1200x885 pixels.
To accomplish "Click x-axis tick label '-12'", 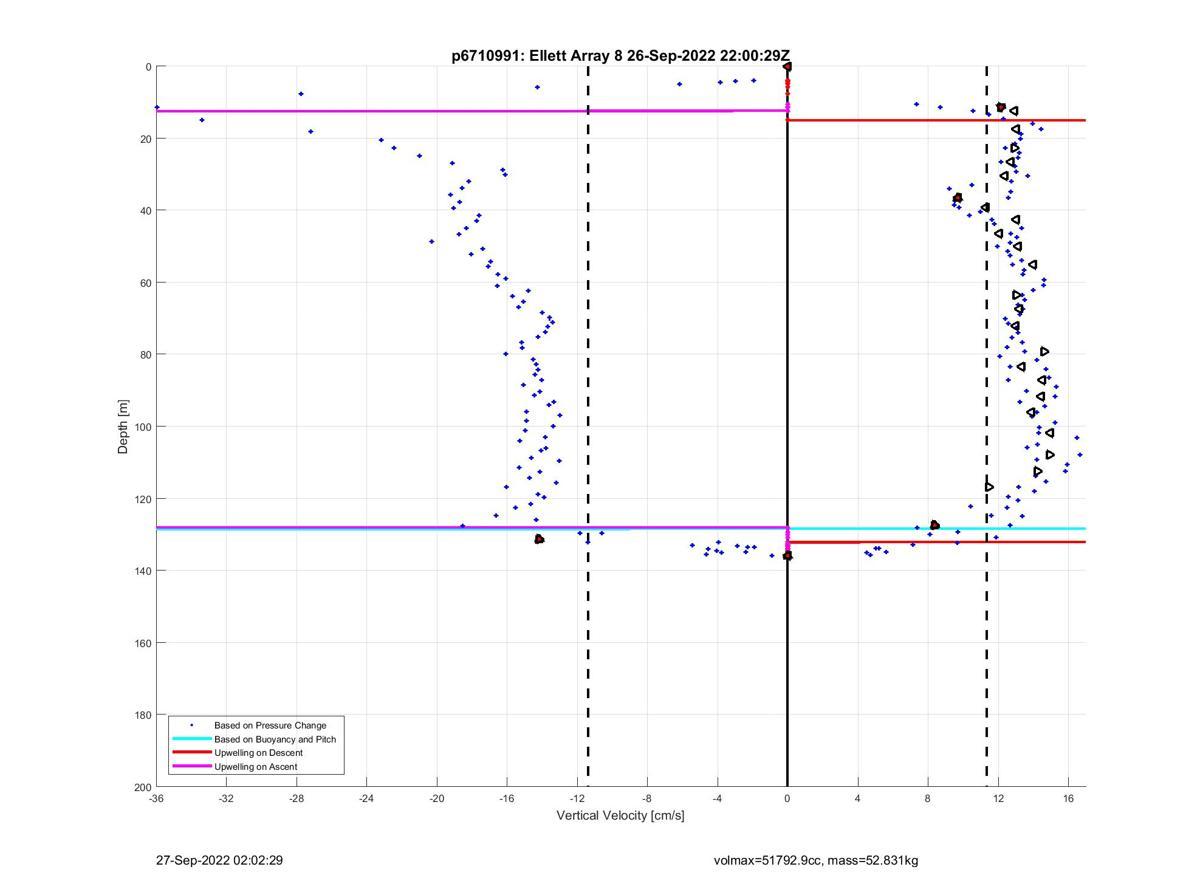I will [577, 799].
